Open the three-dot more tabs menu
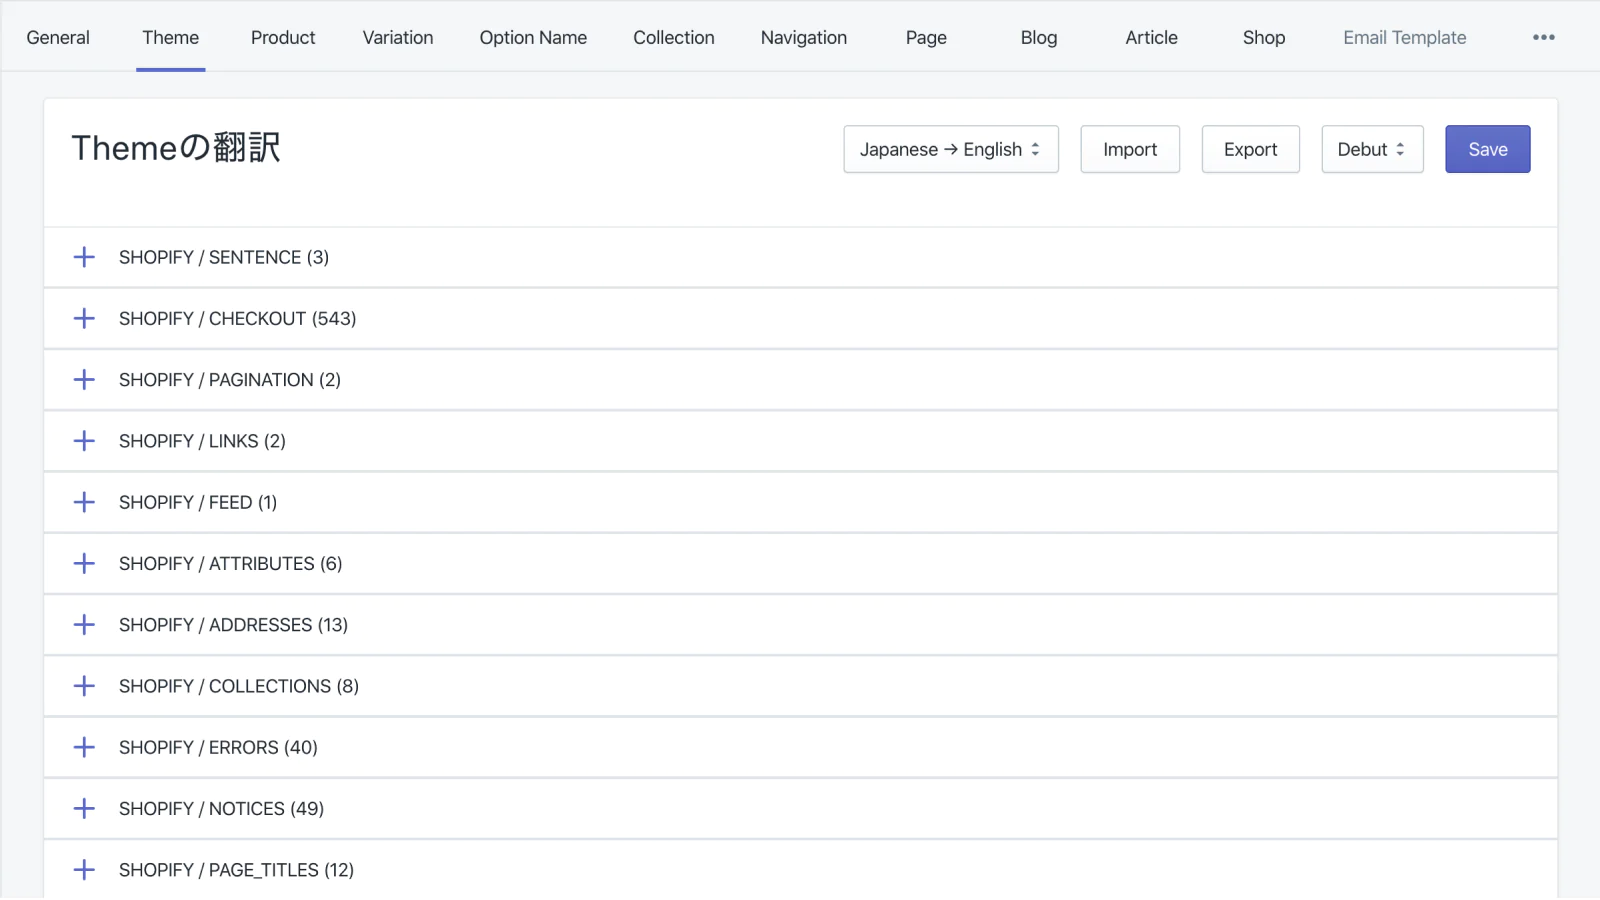The height and width of the screenshot is (900, 1600). 1543,38
